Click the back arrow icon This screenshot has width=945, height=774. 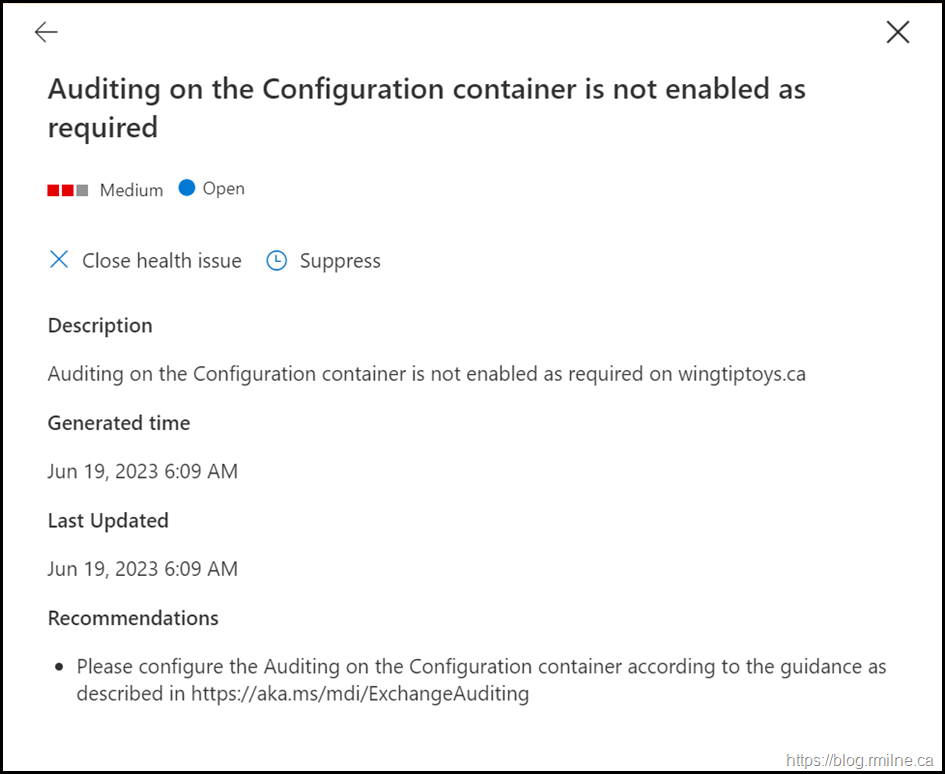tap(46, 32)
